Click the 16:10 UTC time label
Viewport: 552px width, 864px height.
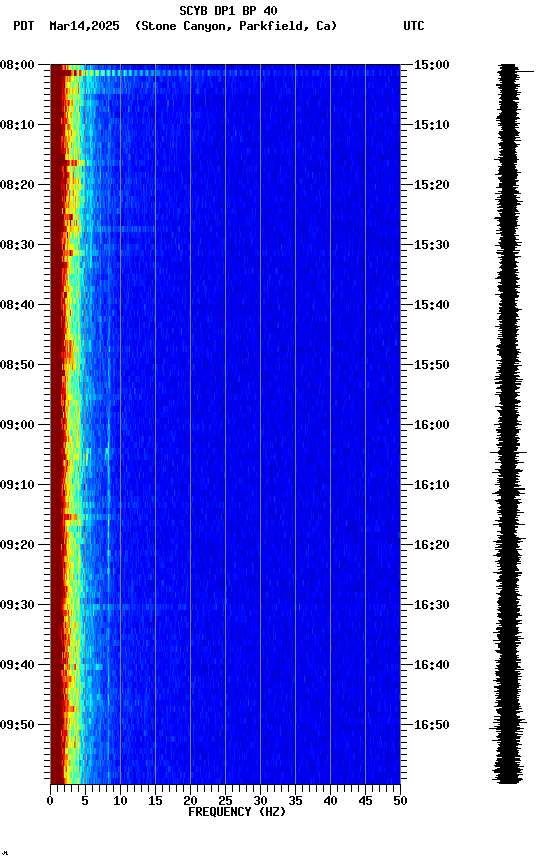click(x=431, y=485)
